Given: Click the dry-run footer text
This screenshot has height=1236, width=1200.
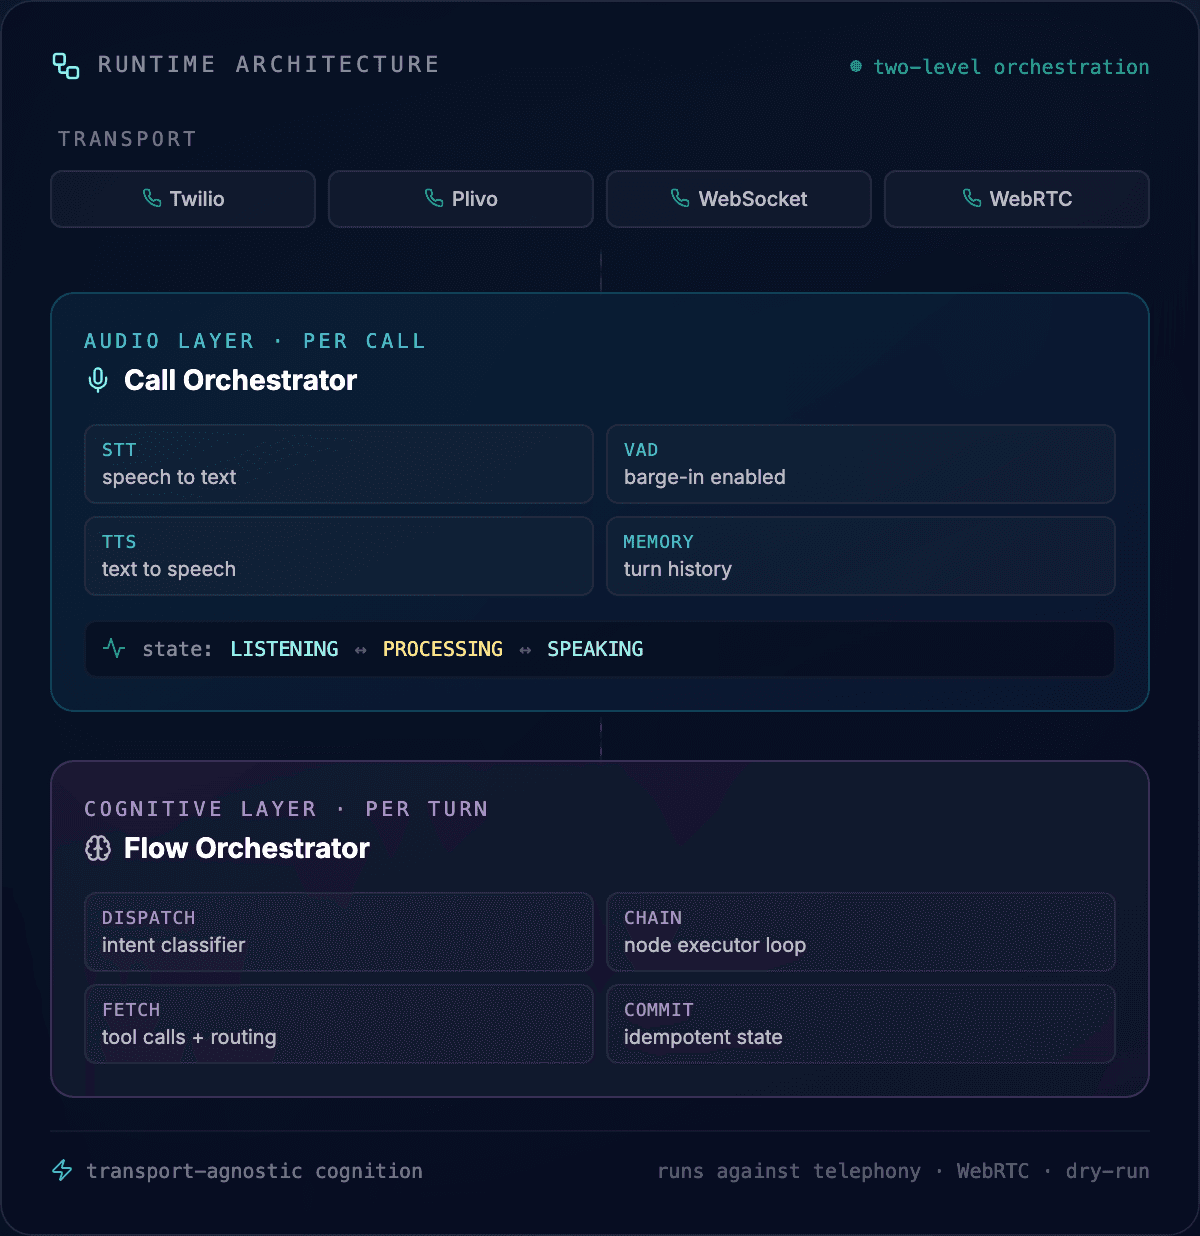Looking at the screenshot, I should 1107,1171.
